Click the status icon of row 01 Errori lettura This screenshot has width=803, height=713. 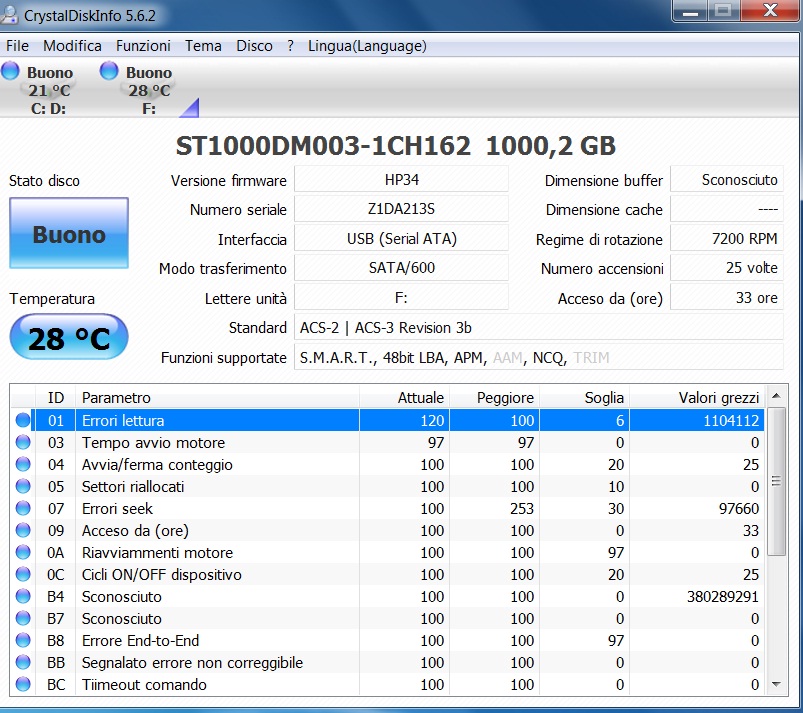click(23, 420)
